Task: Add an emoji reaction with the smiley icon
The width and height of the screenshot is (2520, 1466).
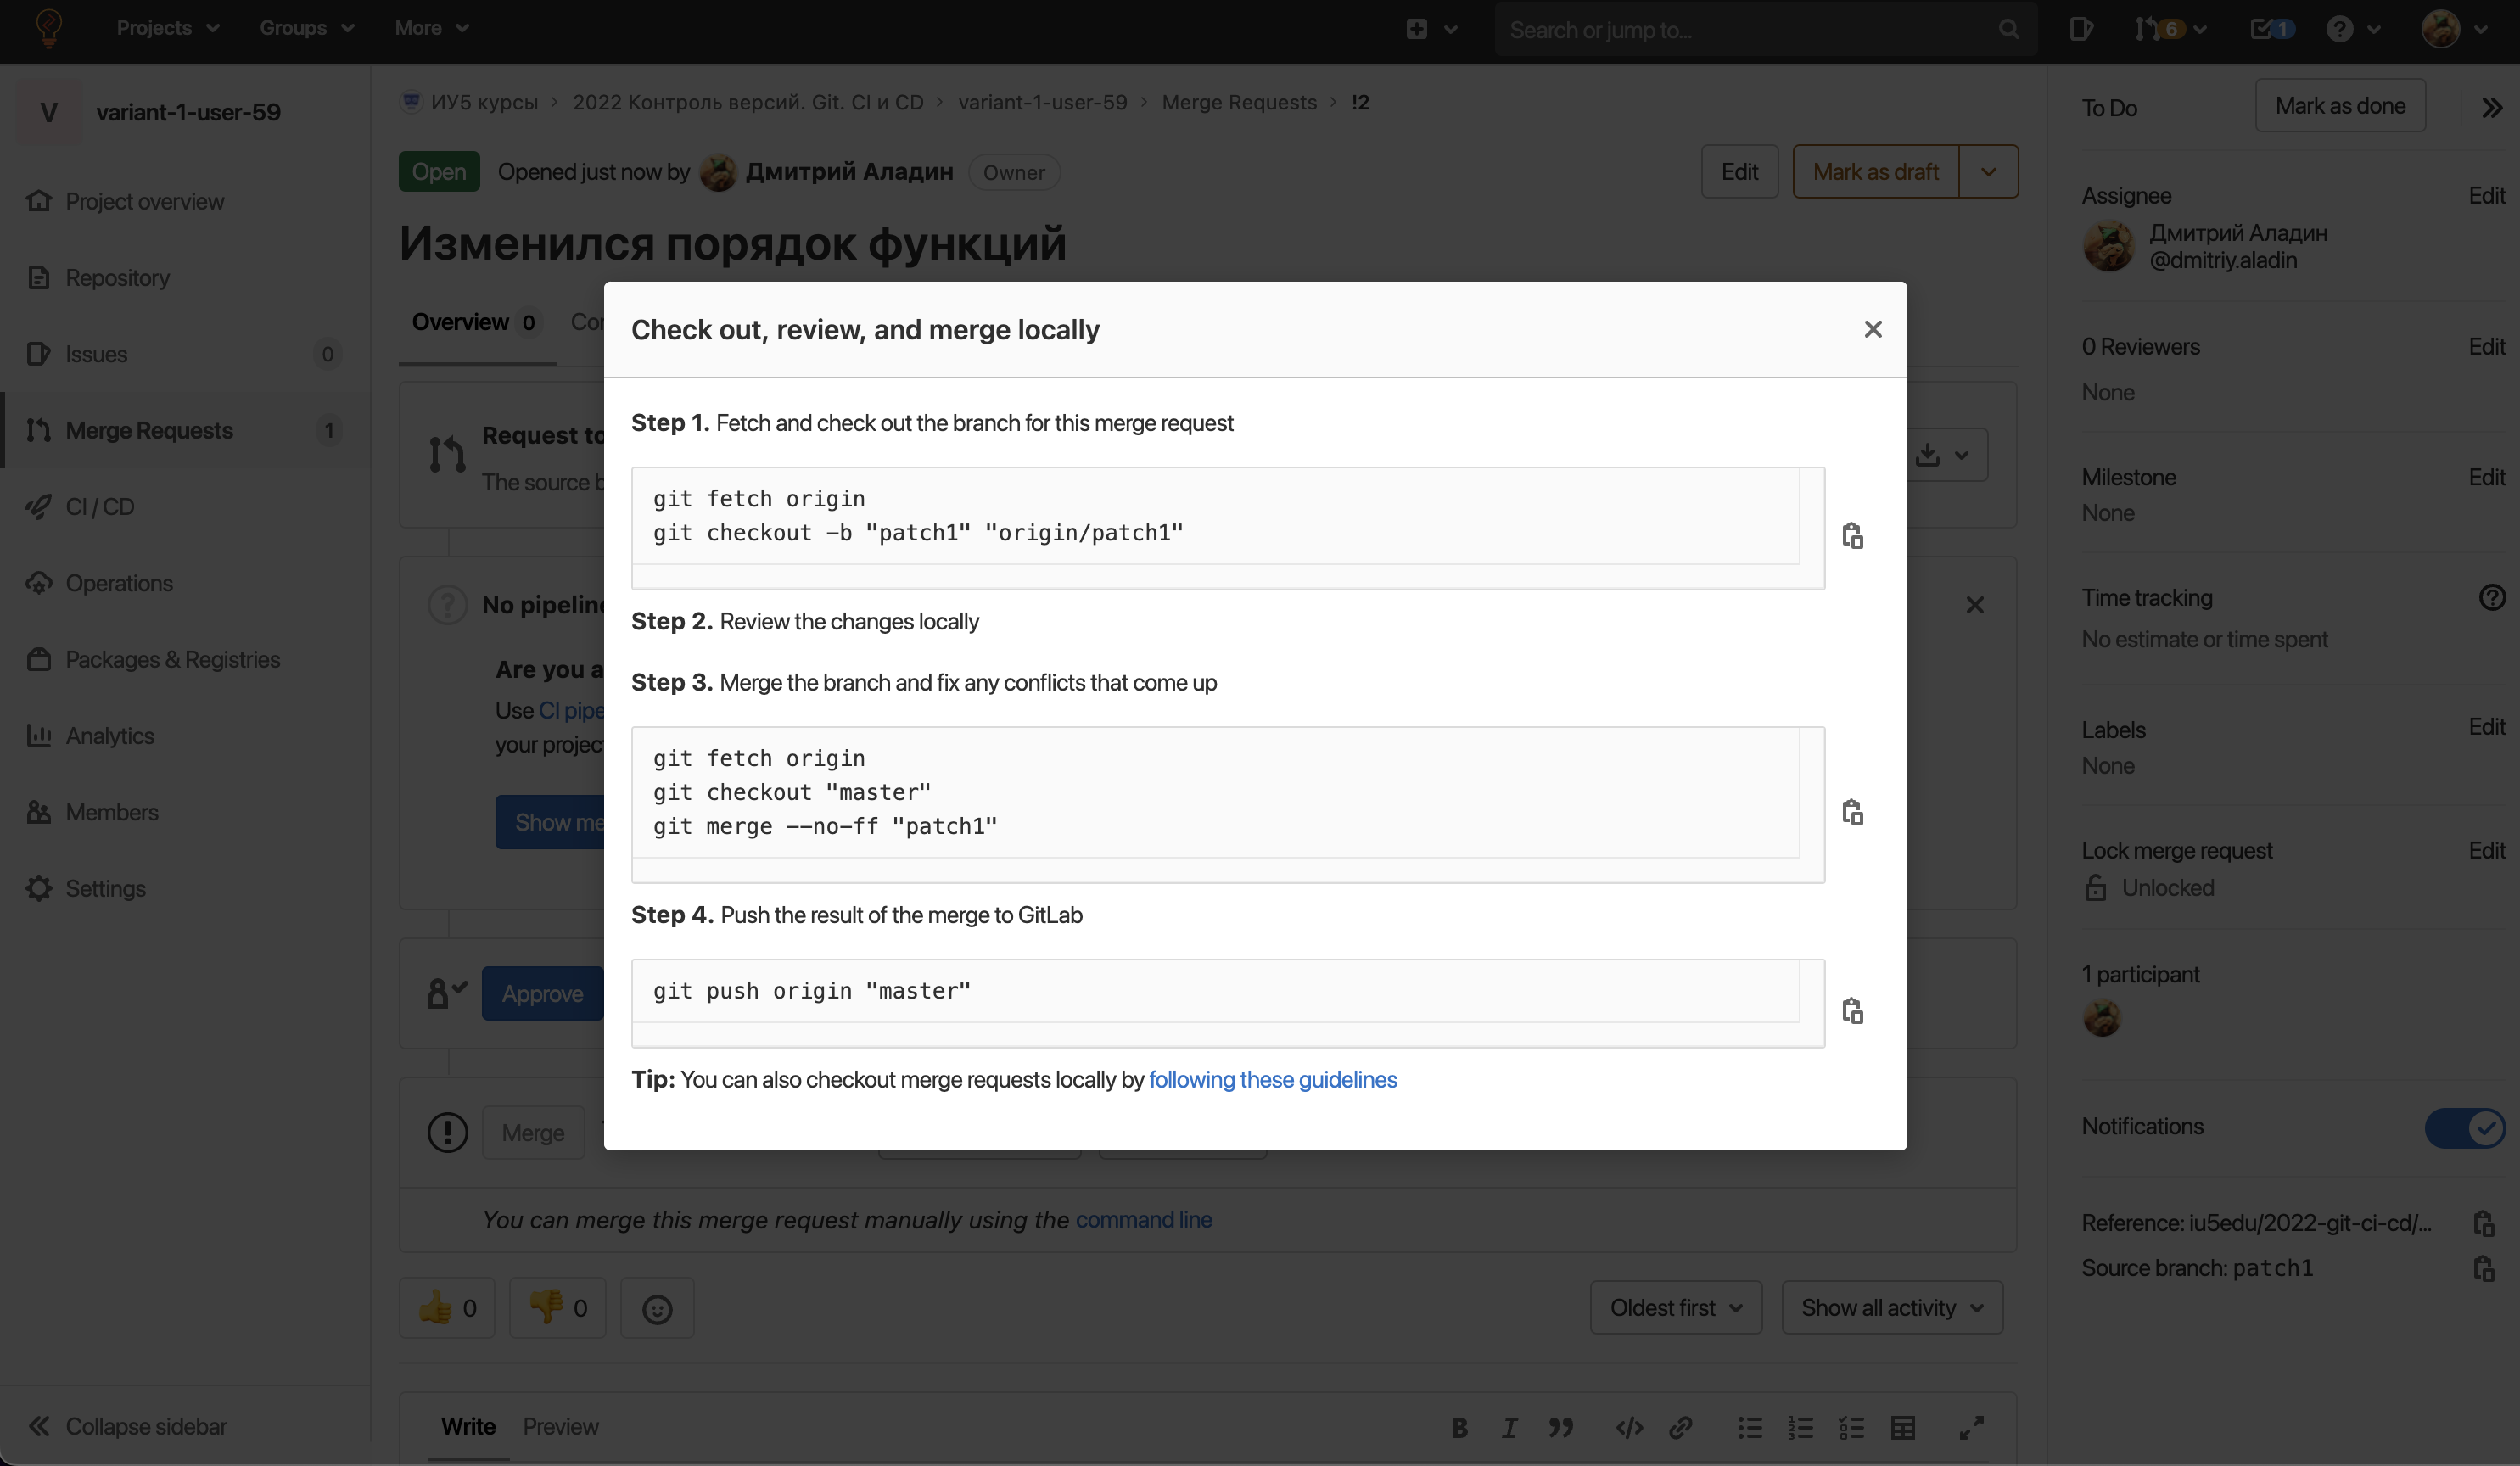Action: [657, 1308]
